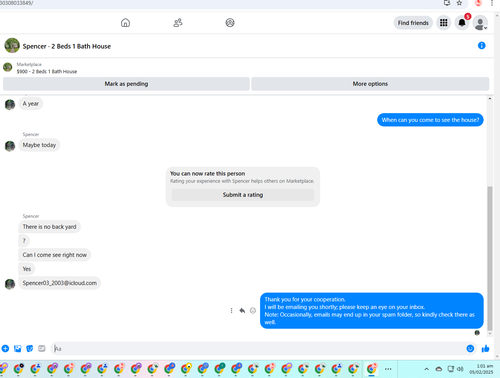
Task: Open the Friends icon in top navigation
Action: (178, 23)
